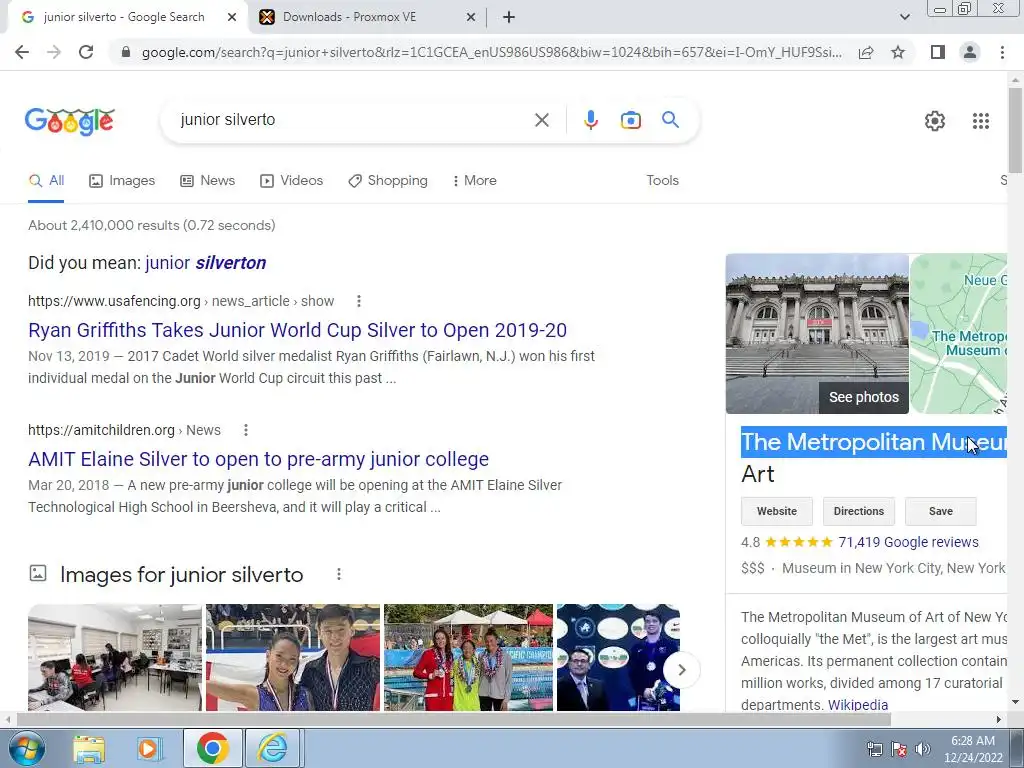Screen dimensions: 1024x768
Task: Open the Google apps grid
Action: 980,121
